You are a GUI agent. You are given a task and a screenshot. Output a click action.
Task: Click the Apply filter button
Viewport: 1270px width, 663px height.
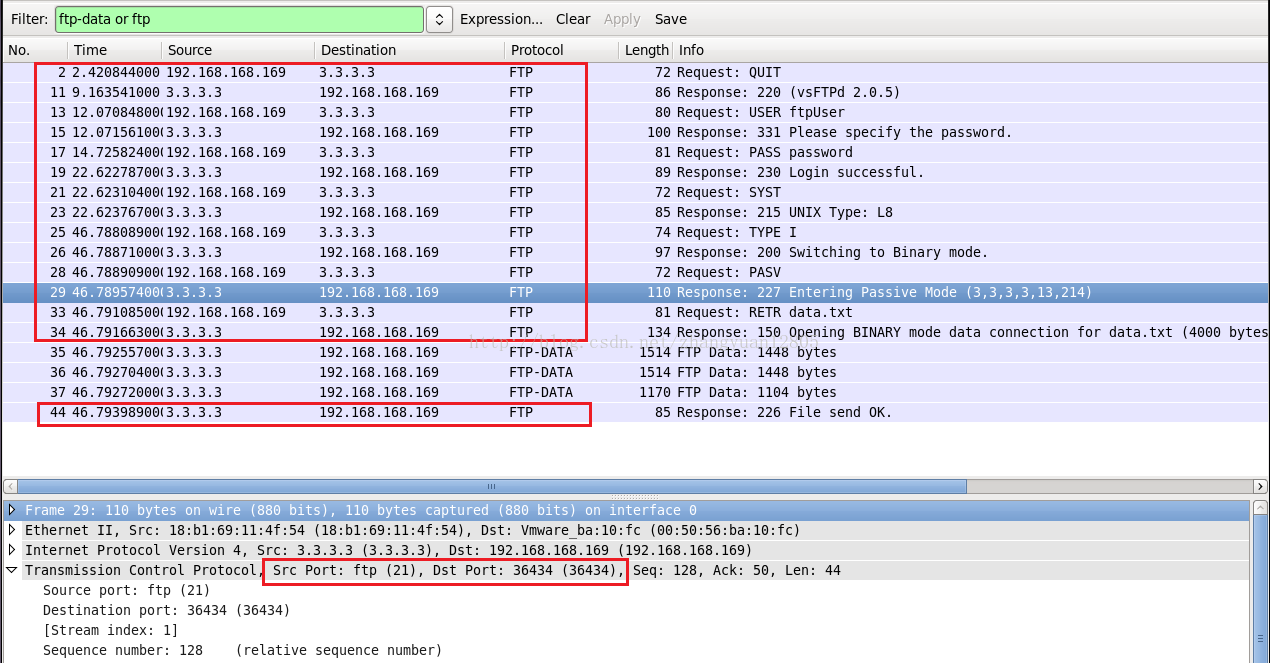[622, 19]
